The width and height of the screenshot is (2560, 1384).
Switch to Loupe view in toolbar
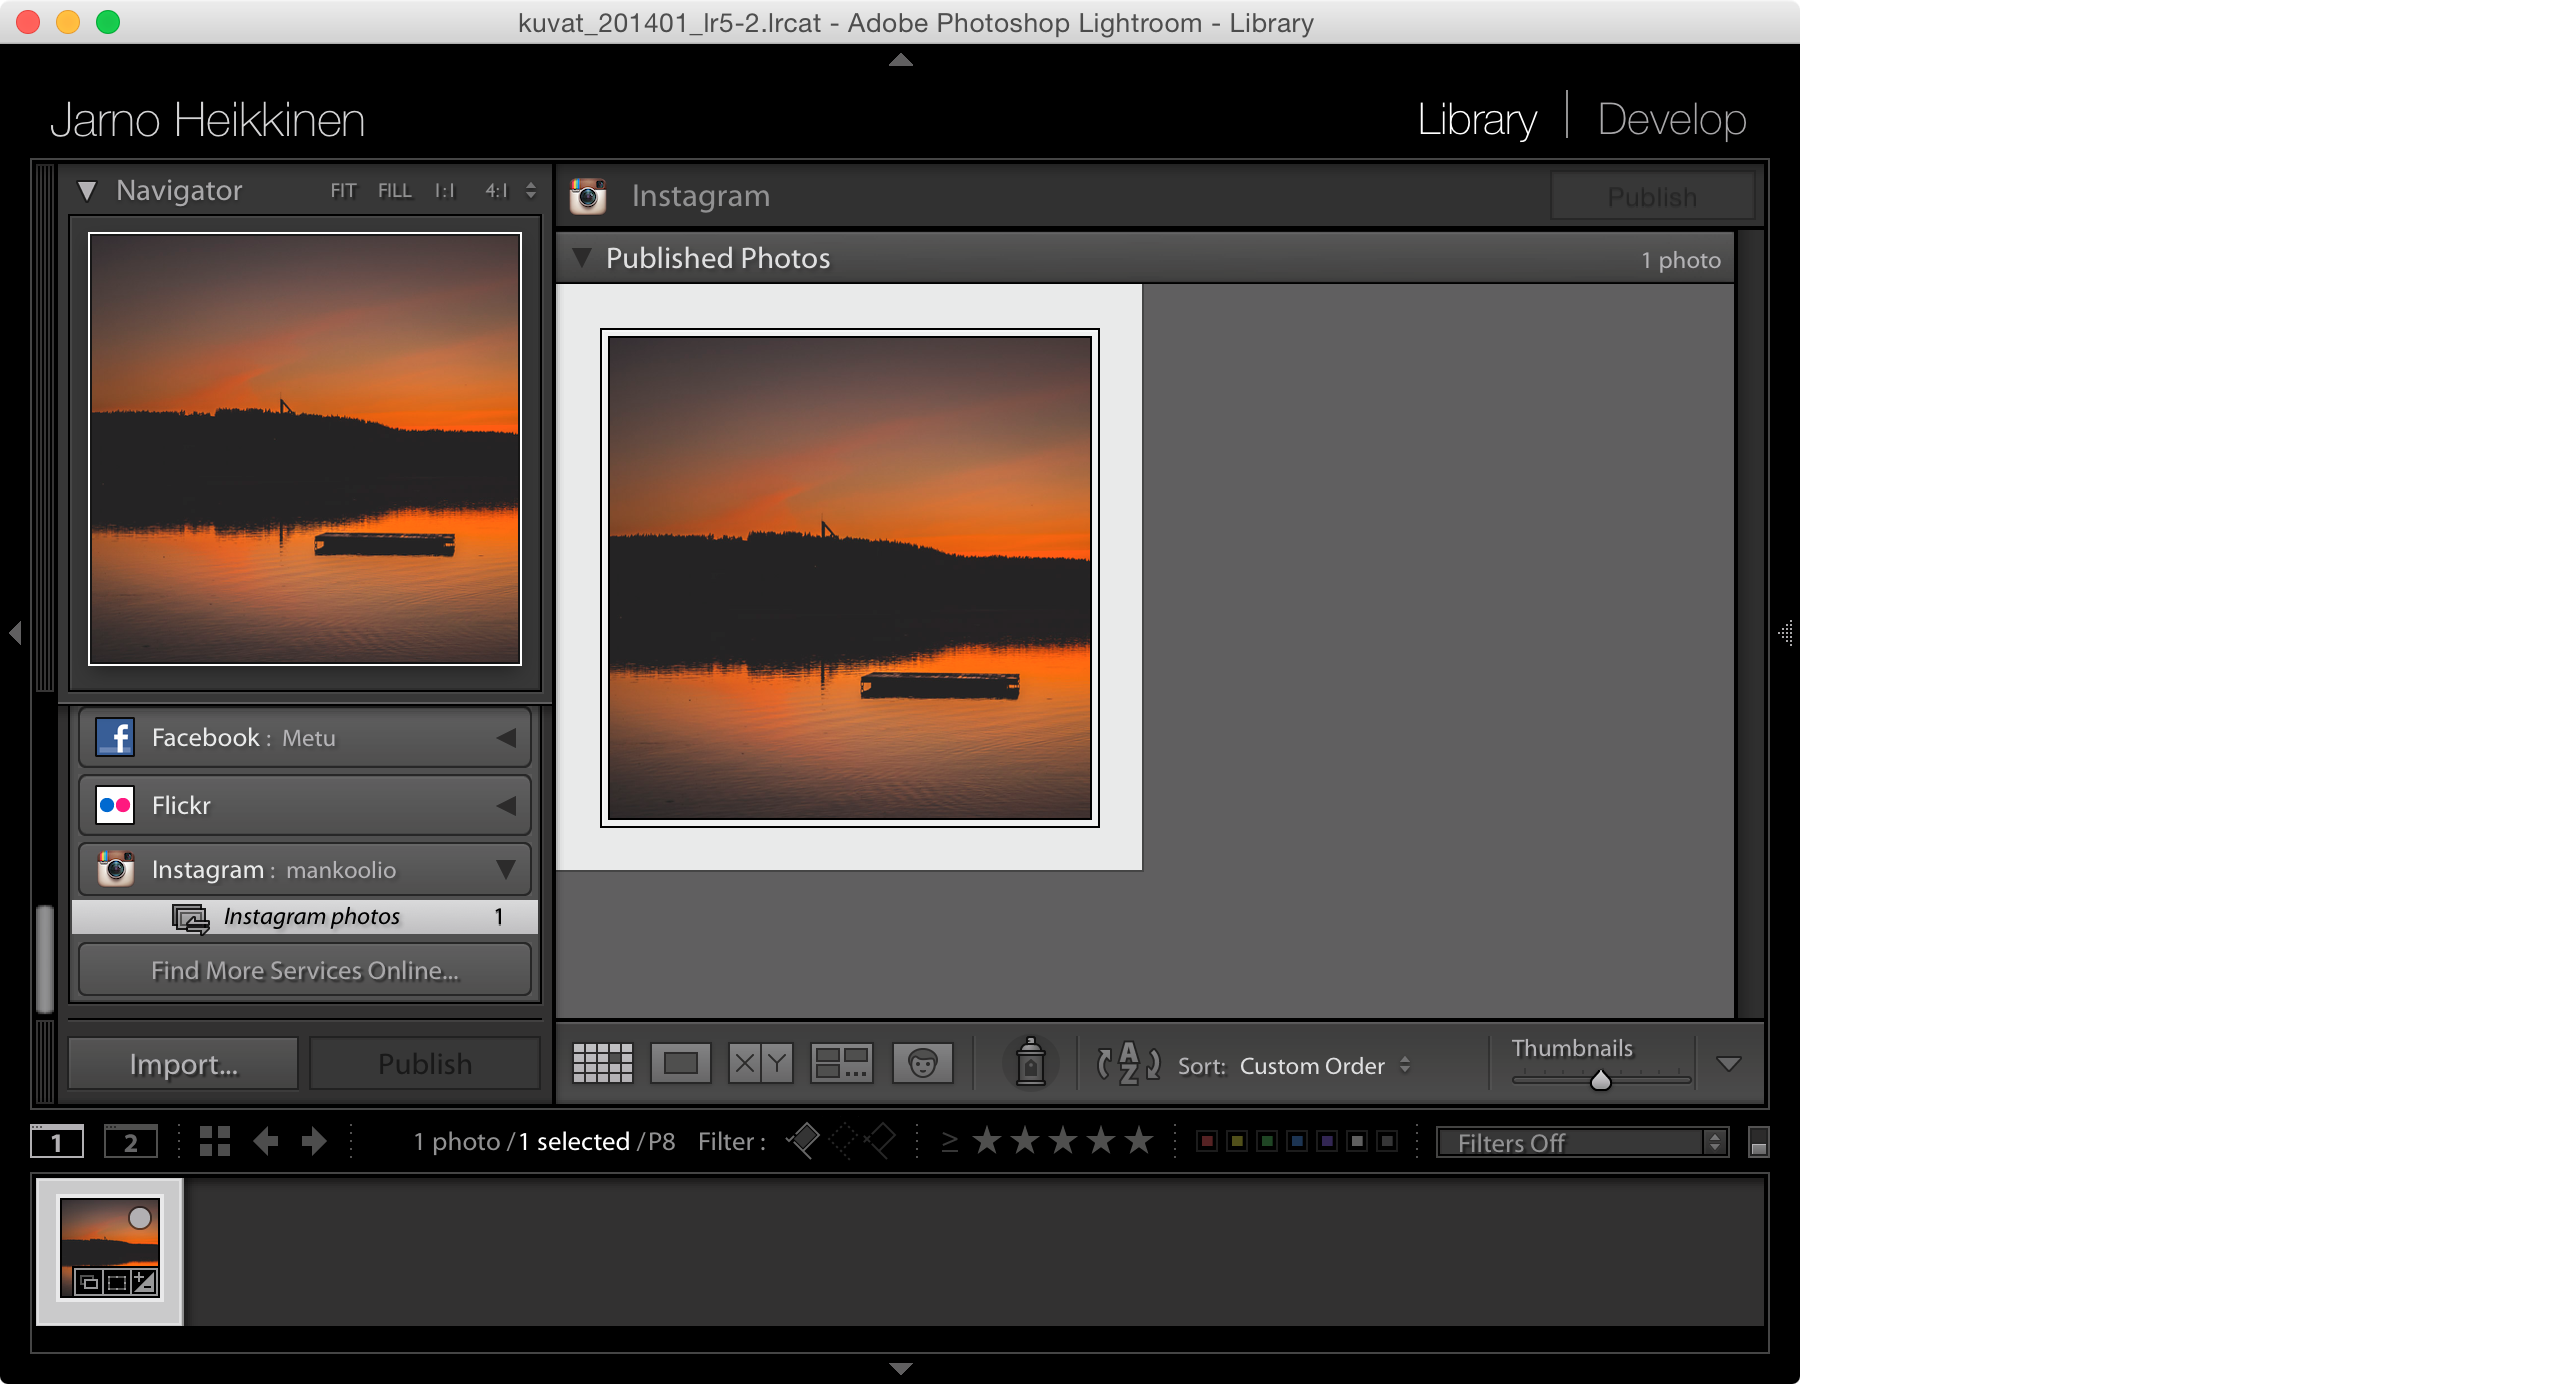click(681, 1063)
